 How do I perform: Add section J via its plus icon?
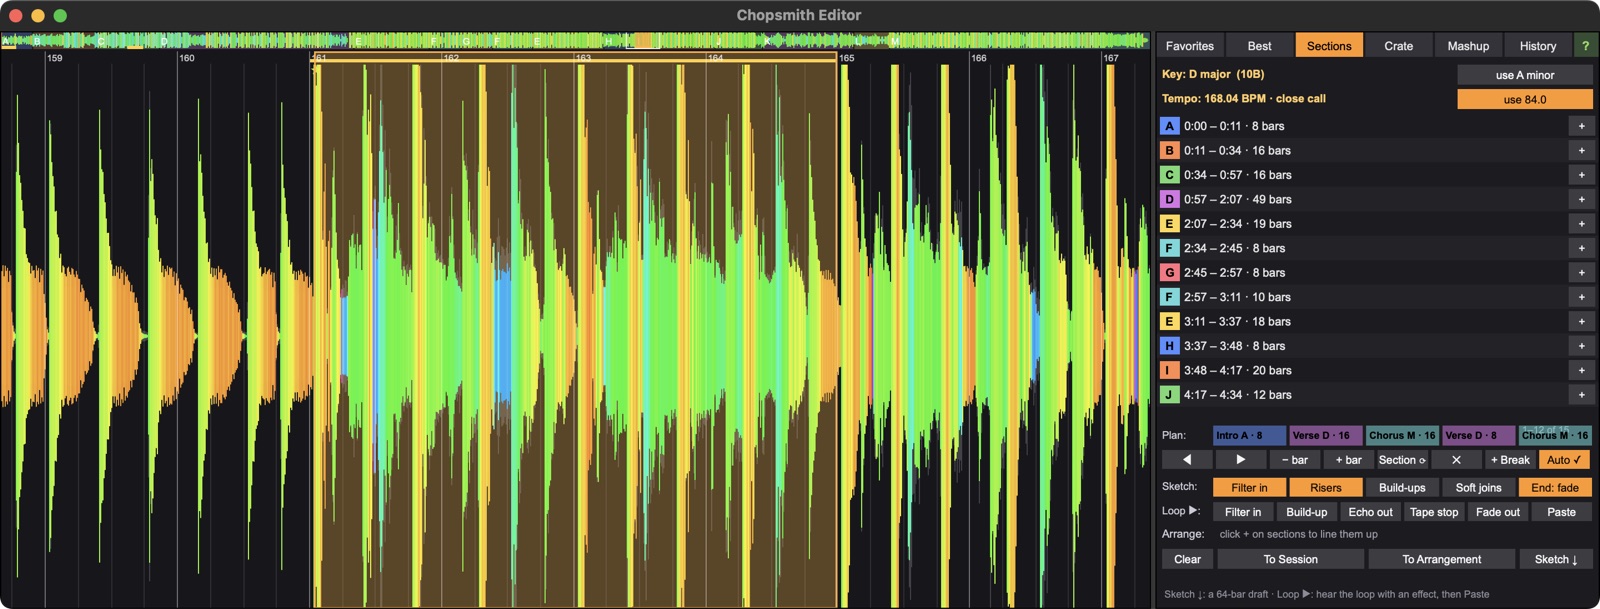[x=1581, y=395]
